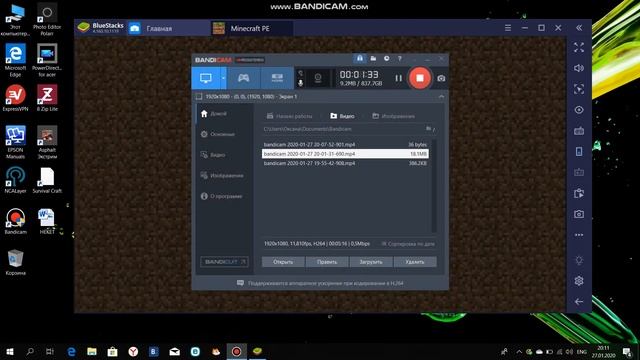Screen dimensions: 640x360
Task: Open the Windows notification center
Action: (x=627, y=352)
